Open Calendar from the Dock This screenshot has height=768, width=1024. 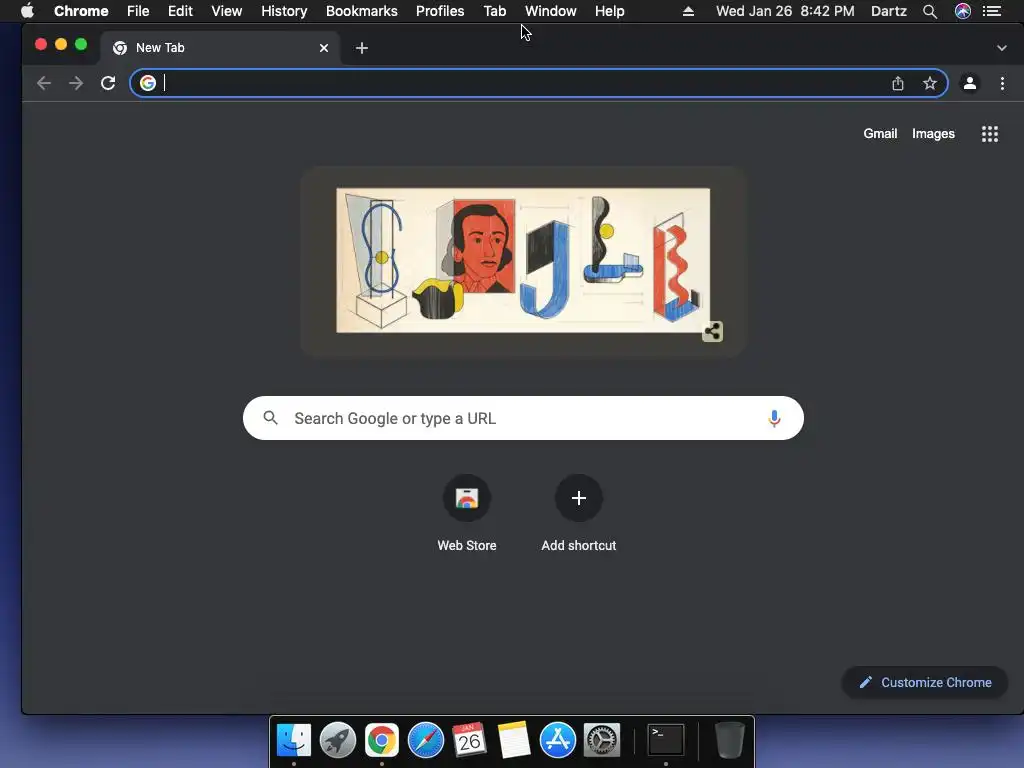click(470, 740)
